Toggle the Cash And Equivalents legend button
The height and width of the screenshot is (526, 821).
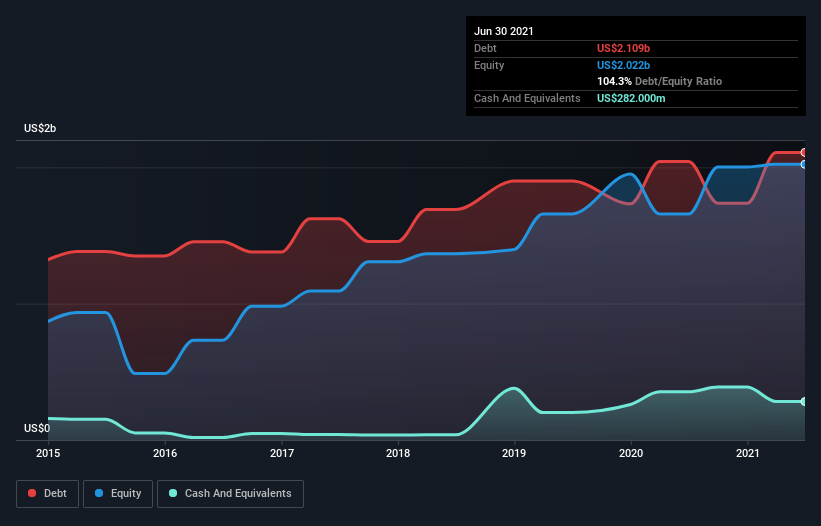pos(230,494)
